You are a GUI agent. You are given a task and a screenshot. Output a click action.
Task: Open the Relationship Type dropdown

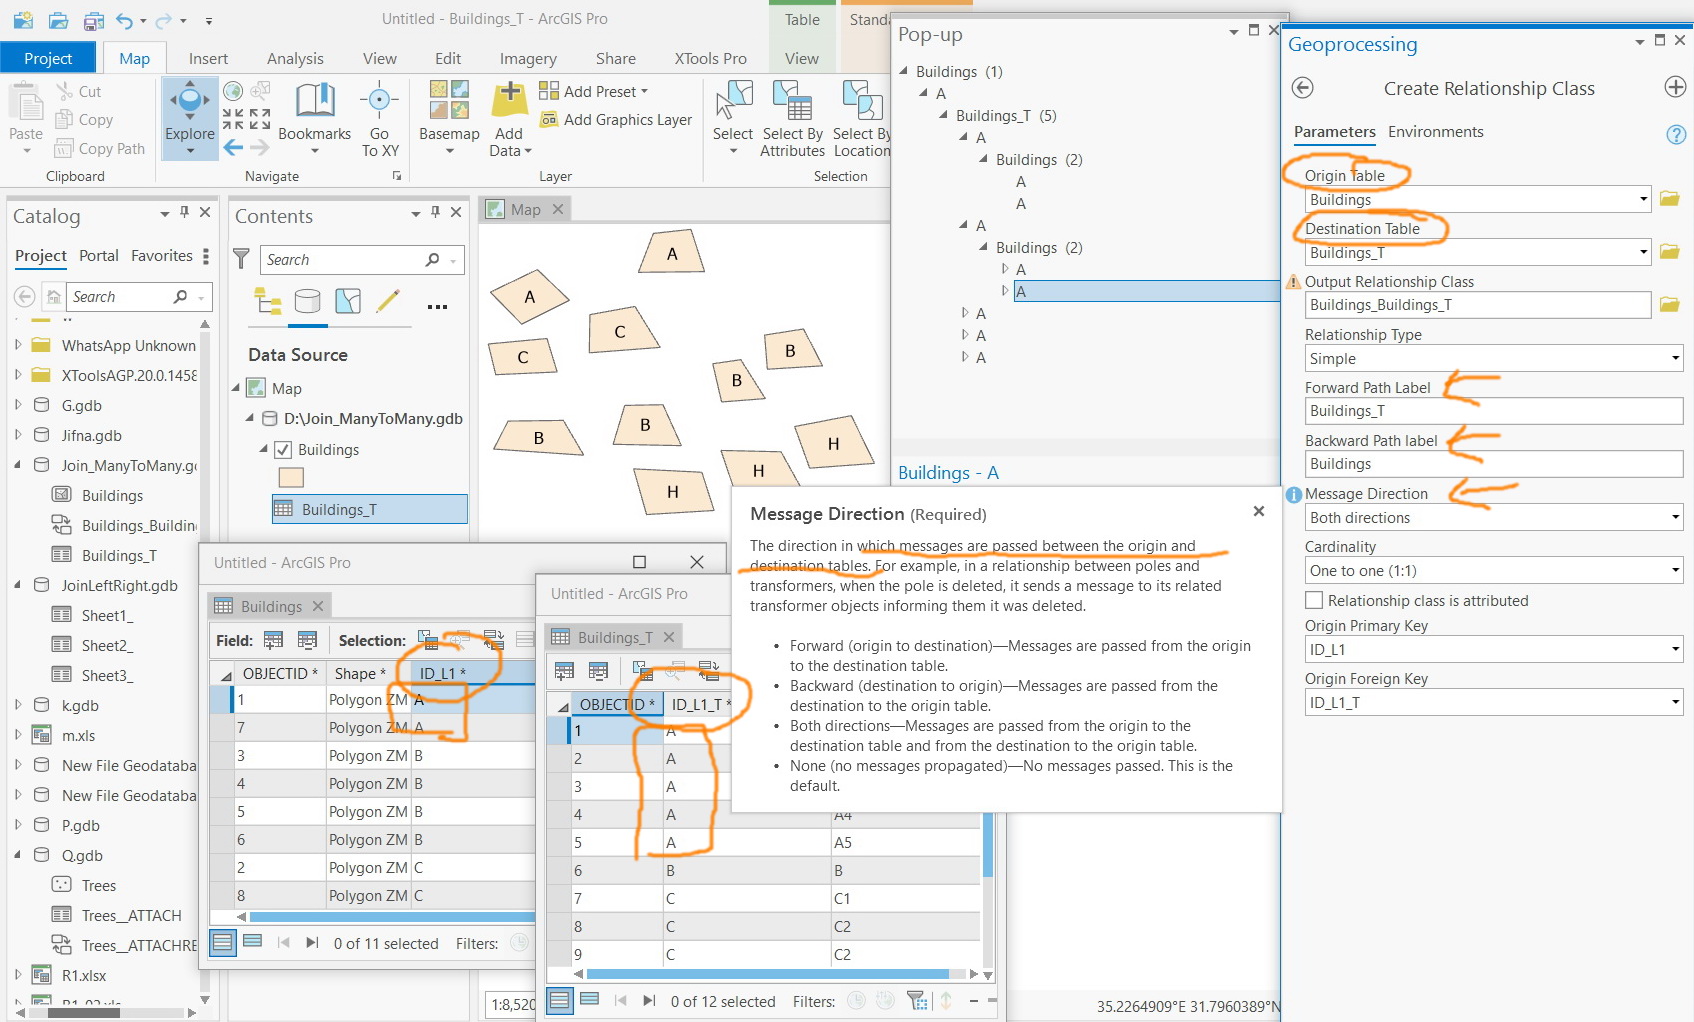coord(1676,358)
